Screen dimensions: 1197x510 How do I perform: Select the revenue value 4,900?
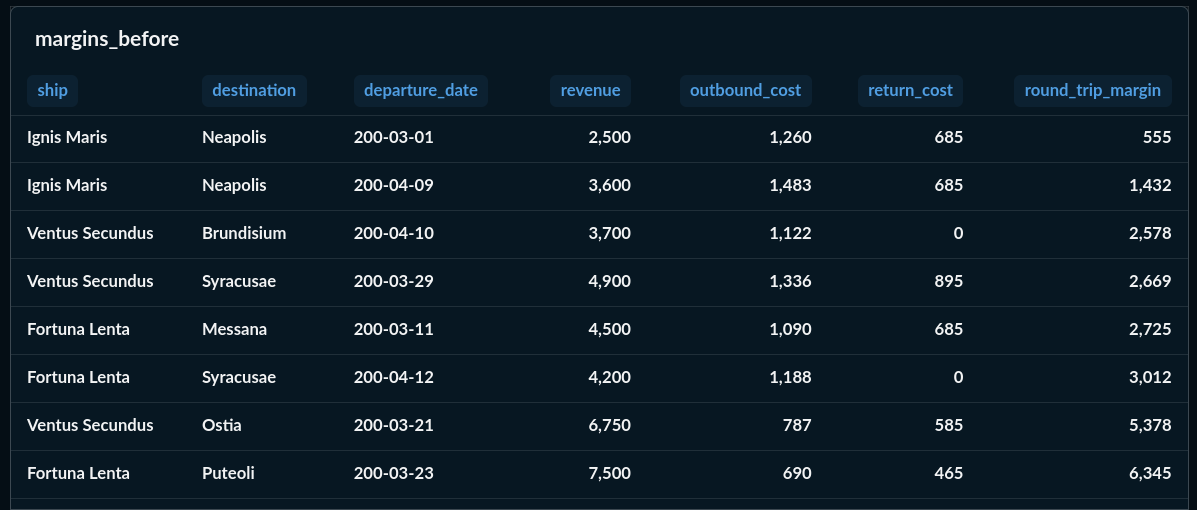[609, 281]
